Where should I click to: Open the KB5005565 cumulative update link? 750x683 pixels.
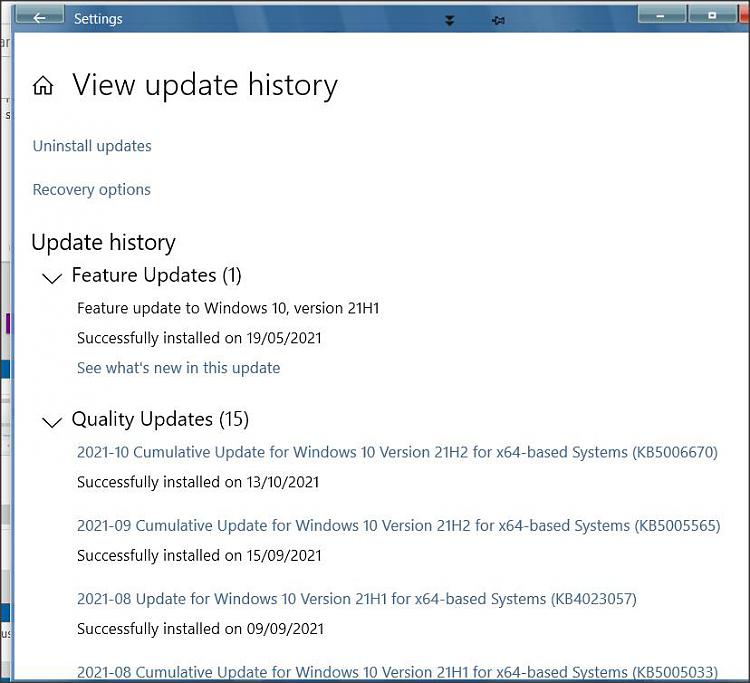click(398, 526)
